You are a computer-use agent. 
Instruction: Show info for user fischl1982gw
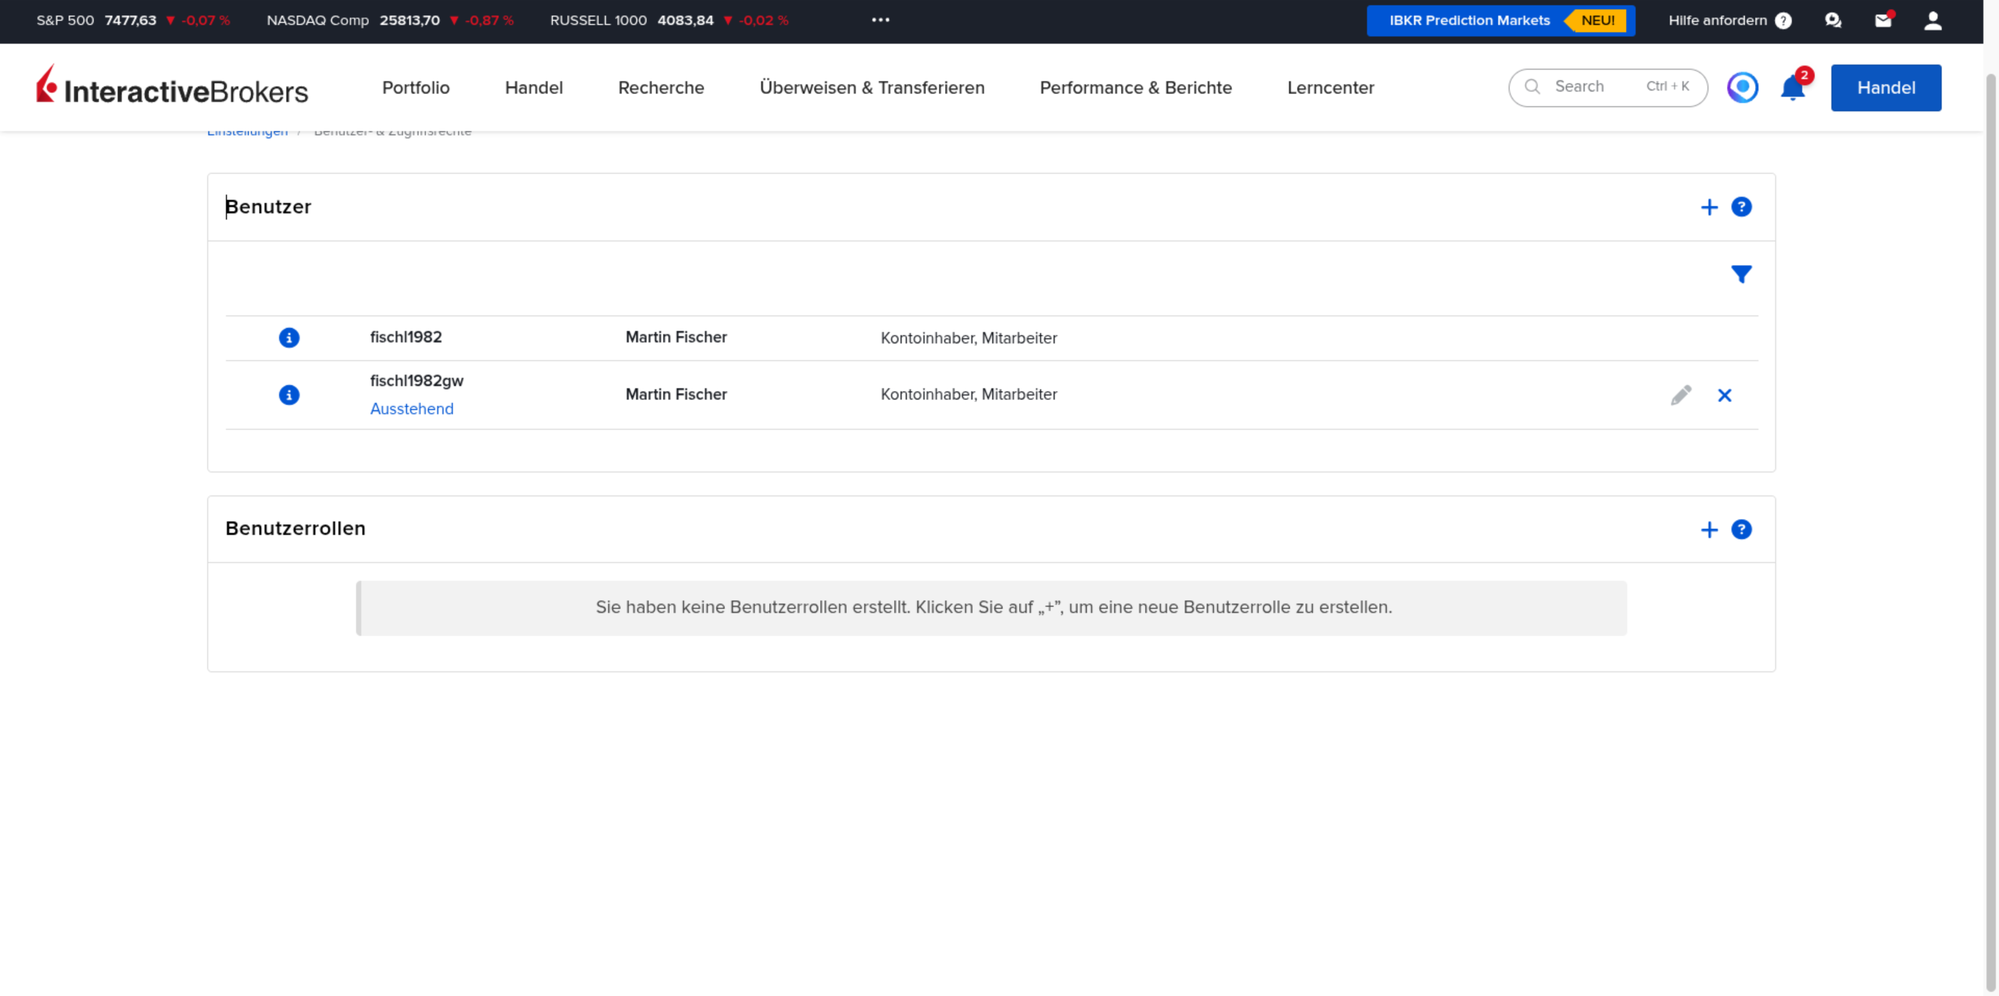tap(289, 395)
